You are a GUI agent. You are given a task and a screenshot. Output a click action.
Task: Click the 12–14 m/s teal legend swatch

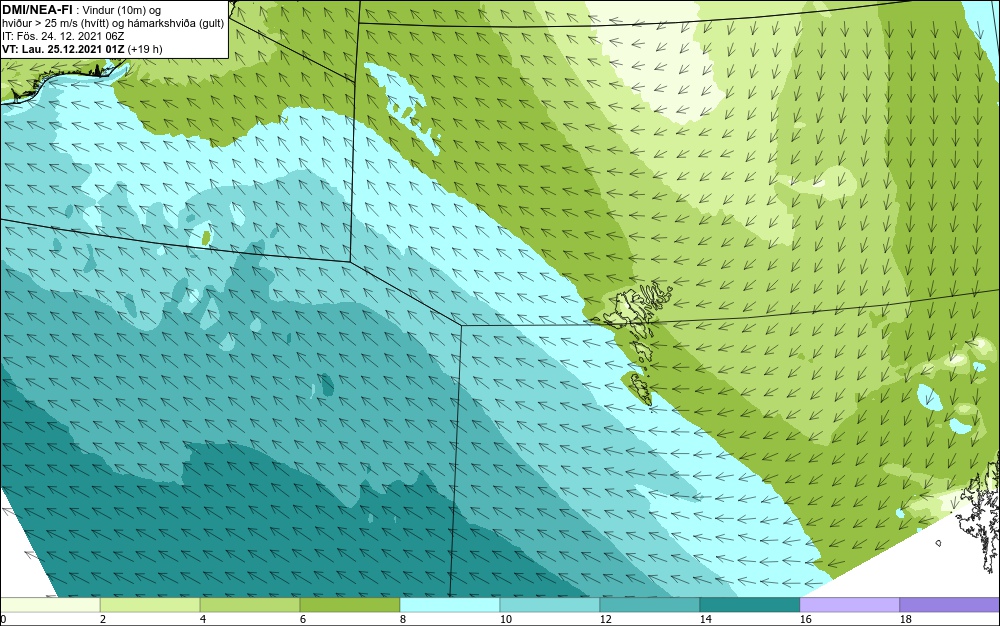(x=650, y=604)
